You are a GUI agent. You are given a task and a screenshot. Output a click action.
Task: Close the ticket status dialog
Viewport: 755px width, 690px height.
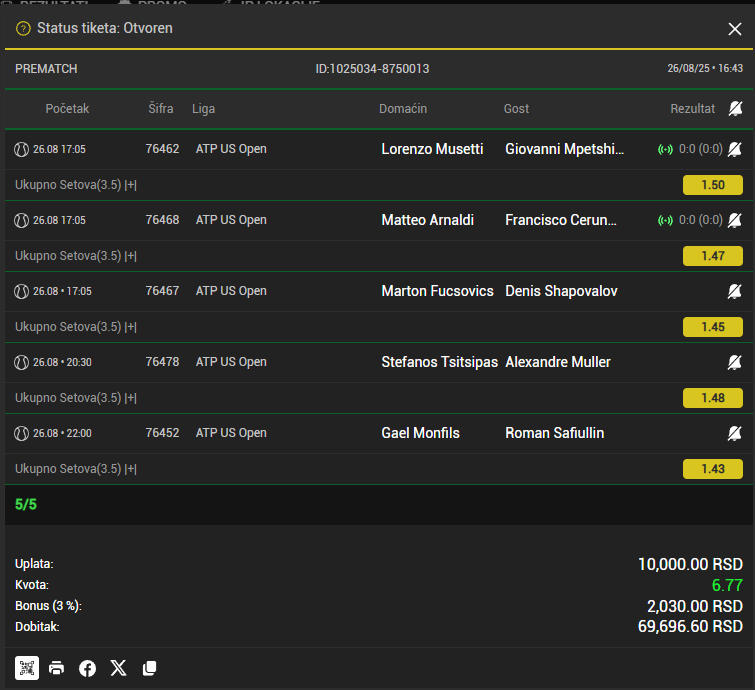[734, 29]
